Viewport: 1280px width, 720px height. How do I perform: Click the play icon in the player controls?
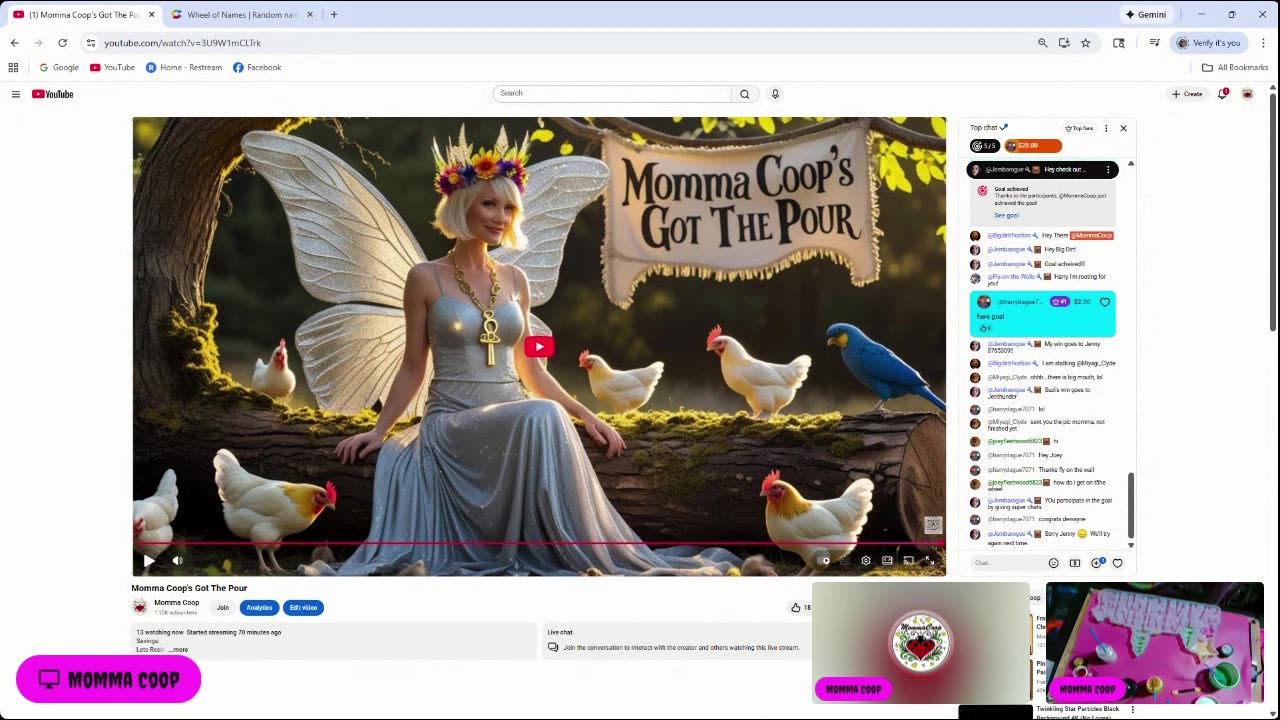point(149,561)
